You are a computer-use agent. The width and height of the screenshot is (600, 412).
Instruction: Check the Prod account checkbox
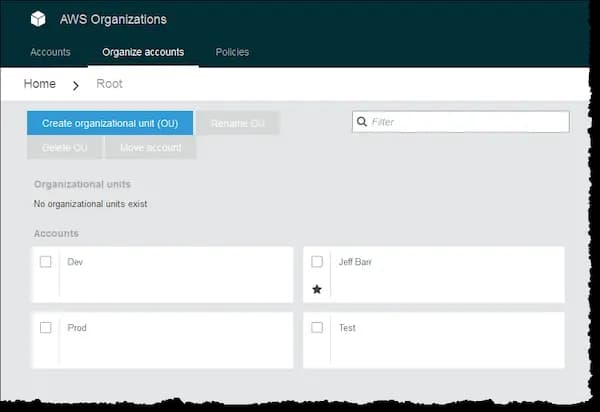click(46, 327)
